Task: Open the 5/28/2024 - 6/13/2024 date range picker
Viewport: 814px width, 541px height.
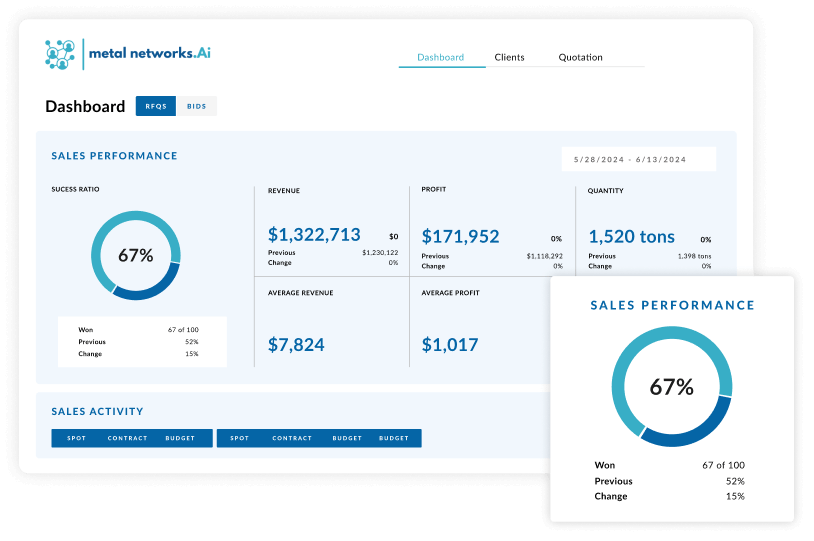Action: pos(638,159)
